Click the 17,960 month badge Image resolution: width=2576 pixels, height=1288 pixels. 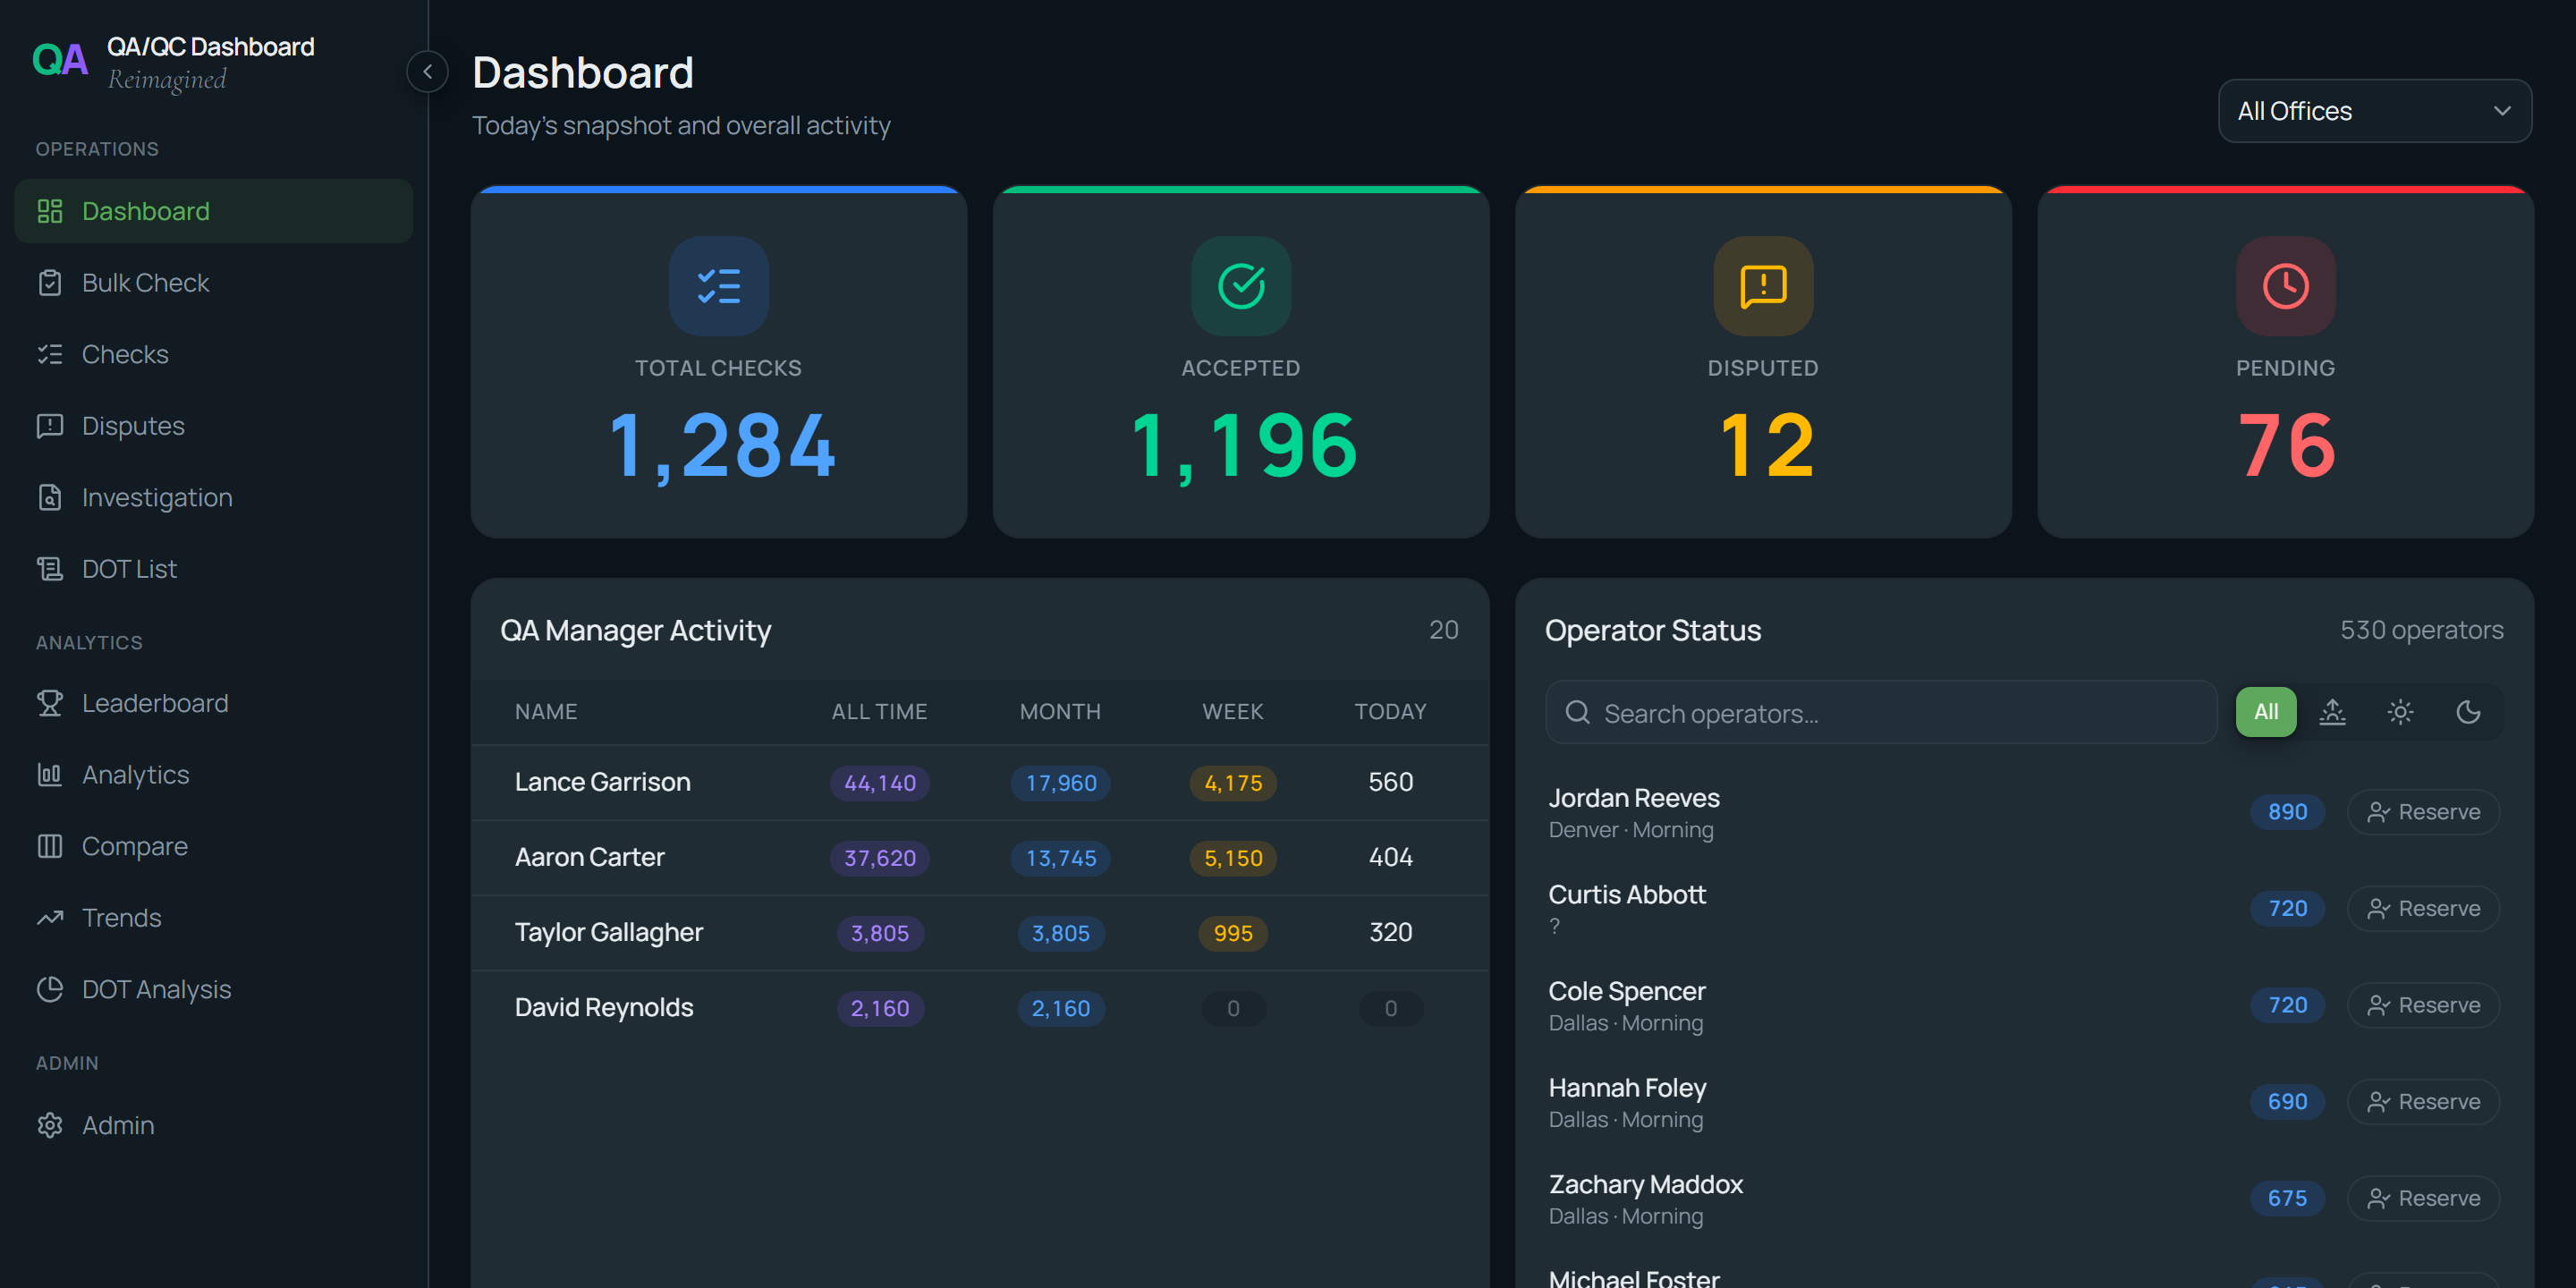tap(1060, 783)
